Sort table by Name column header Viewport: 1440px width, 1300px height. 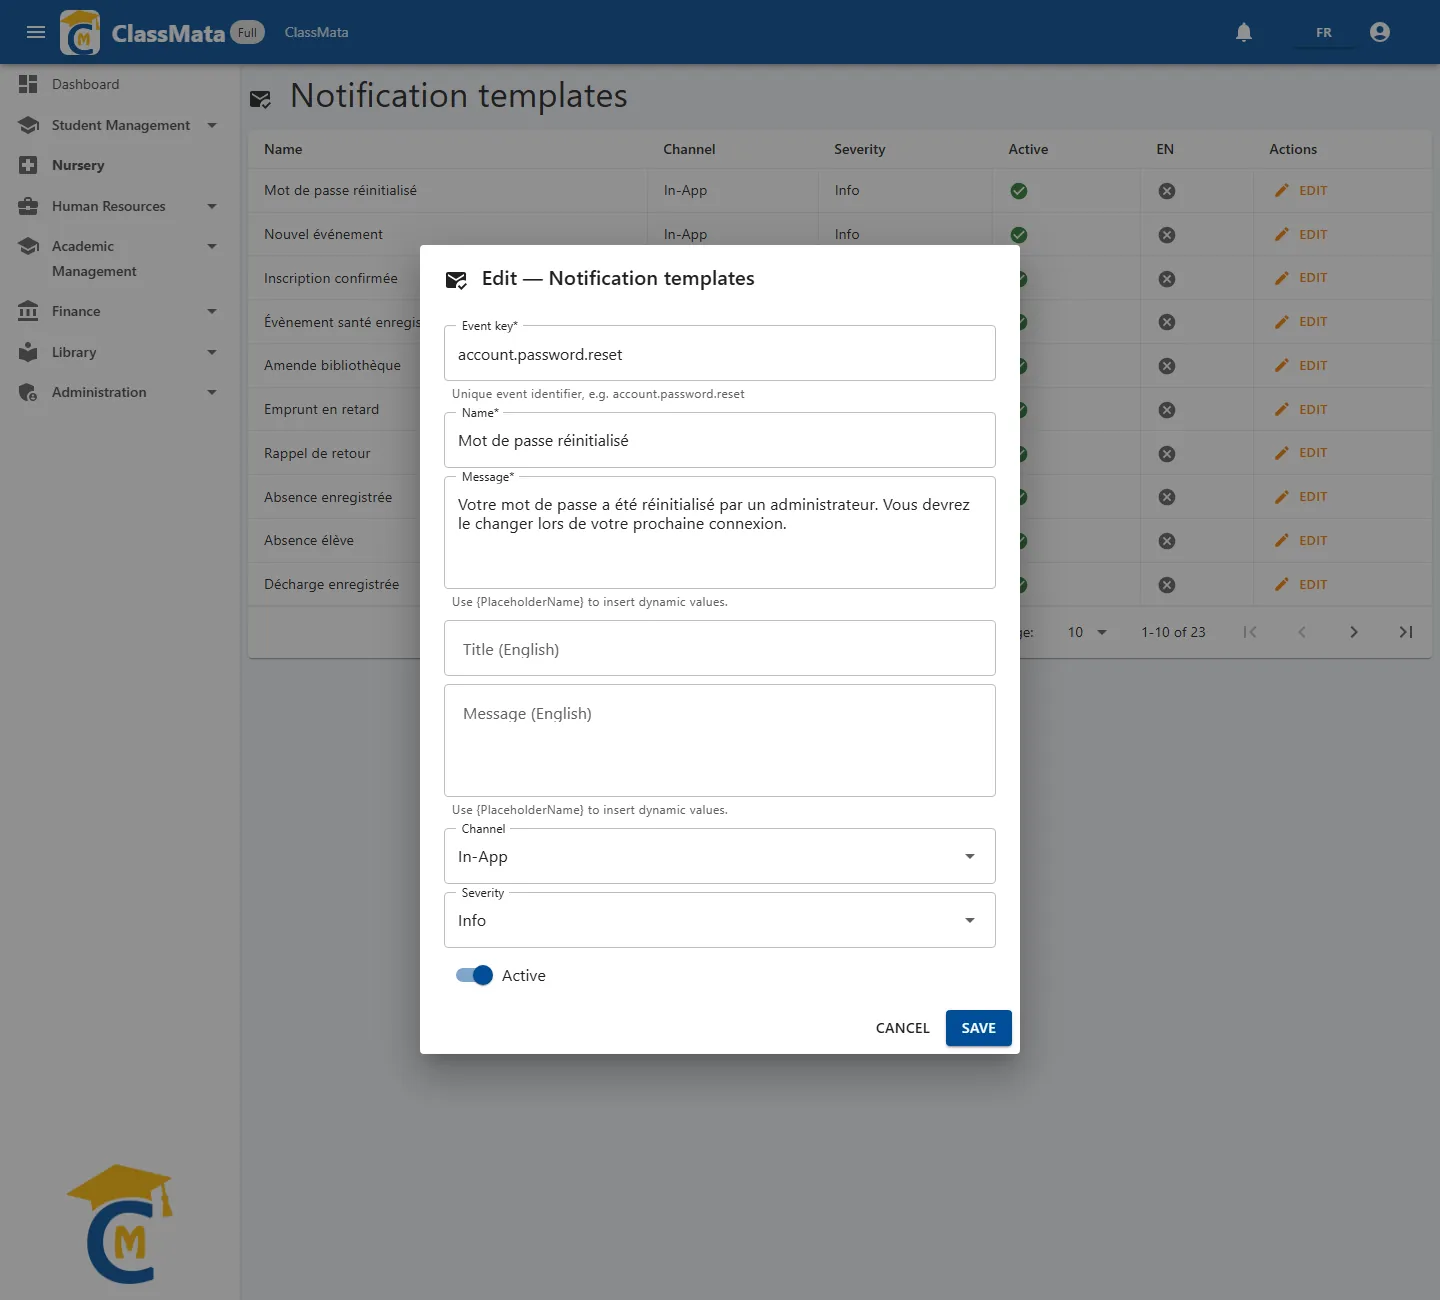click(283, 149)
